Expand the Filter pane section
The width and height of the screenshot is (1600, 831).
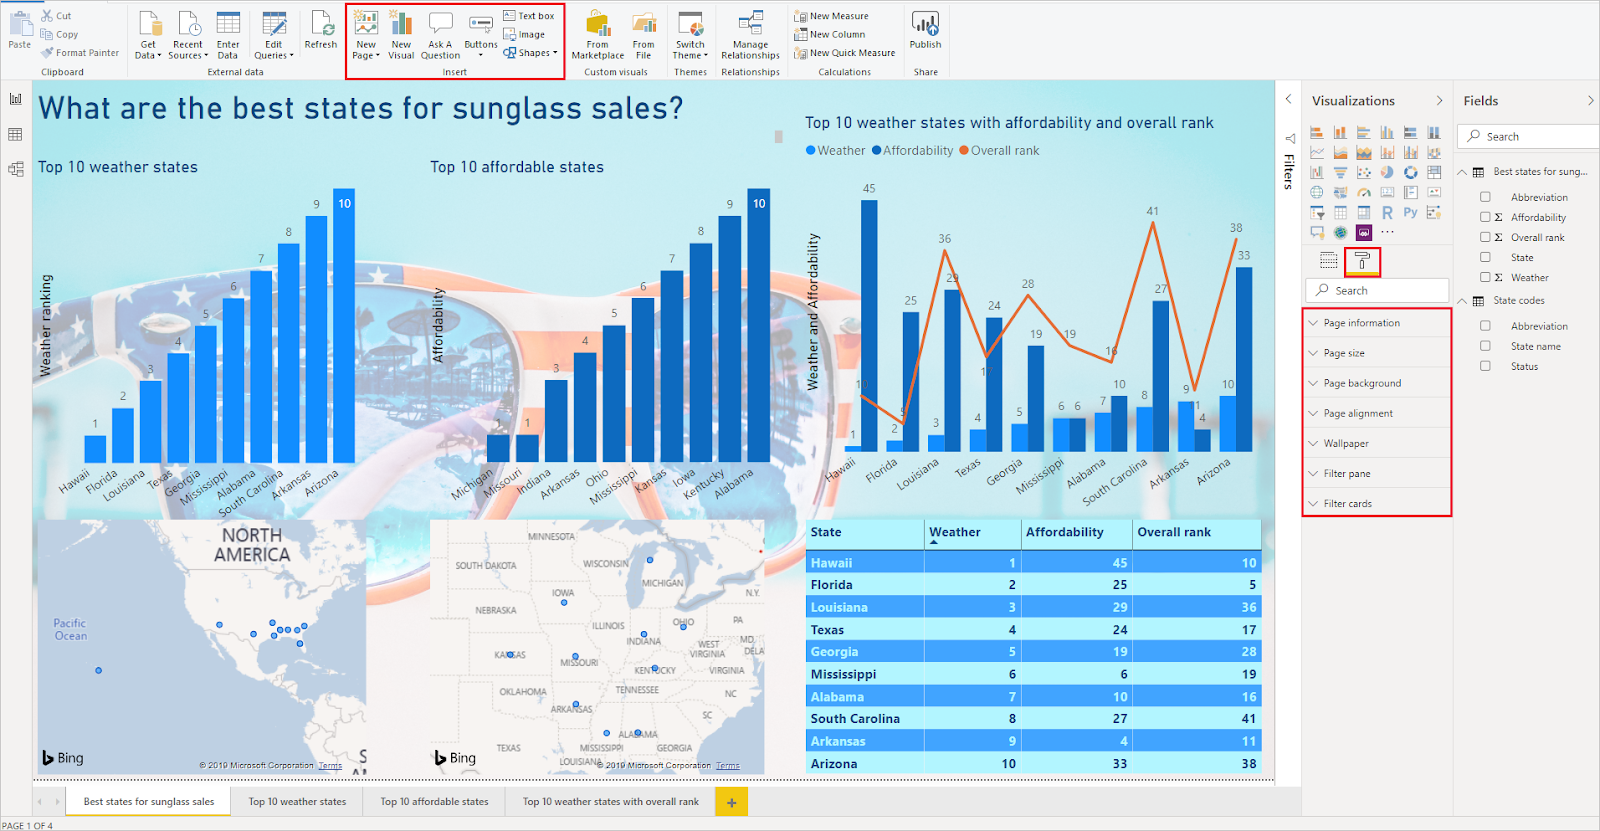pos(1377,473)
